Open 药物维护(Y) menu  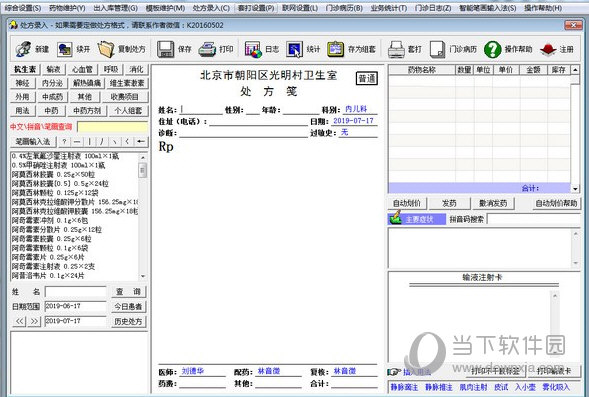67,8
